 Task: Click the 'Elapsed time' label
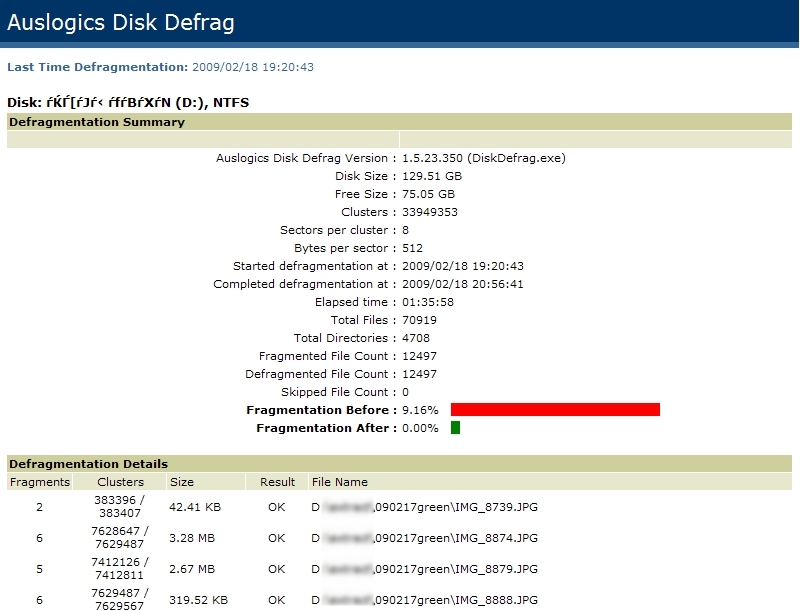click(x=355, y=302)
